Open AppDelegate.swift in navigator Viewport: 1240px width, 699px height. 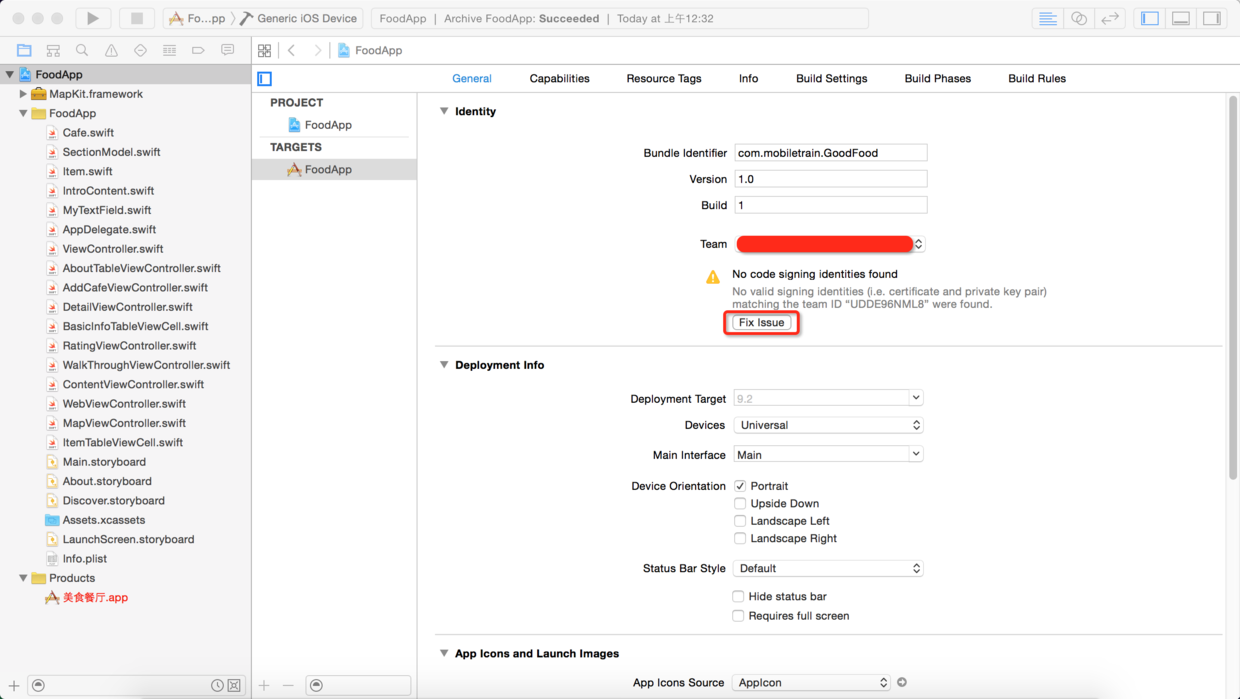(x=110, y=229)
